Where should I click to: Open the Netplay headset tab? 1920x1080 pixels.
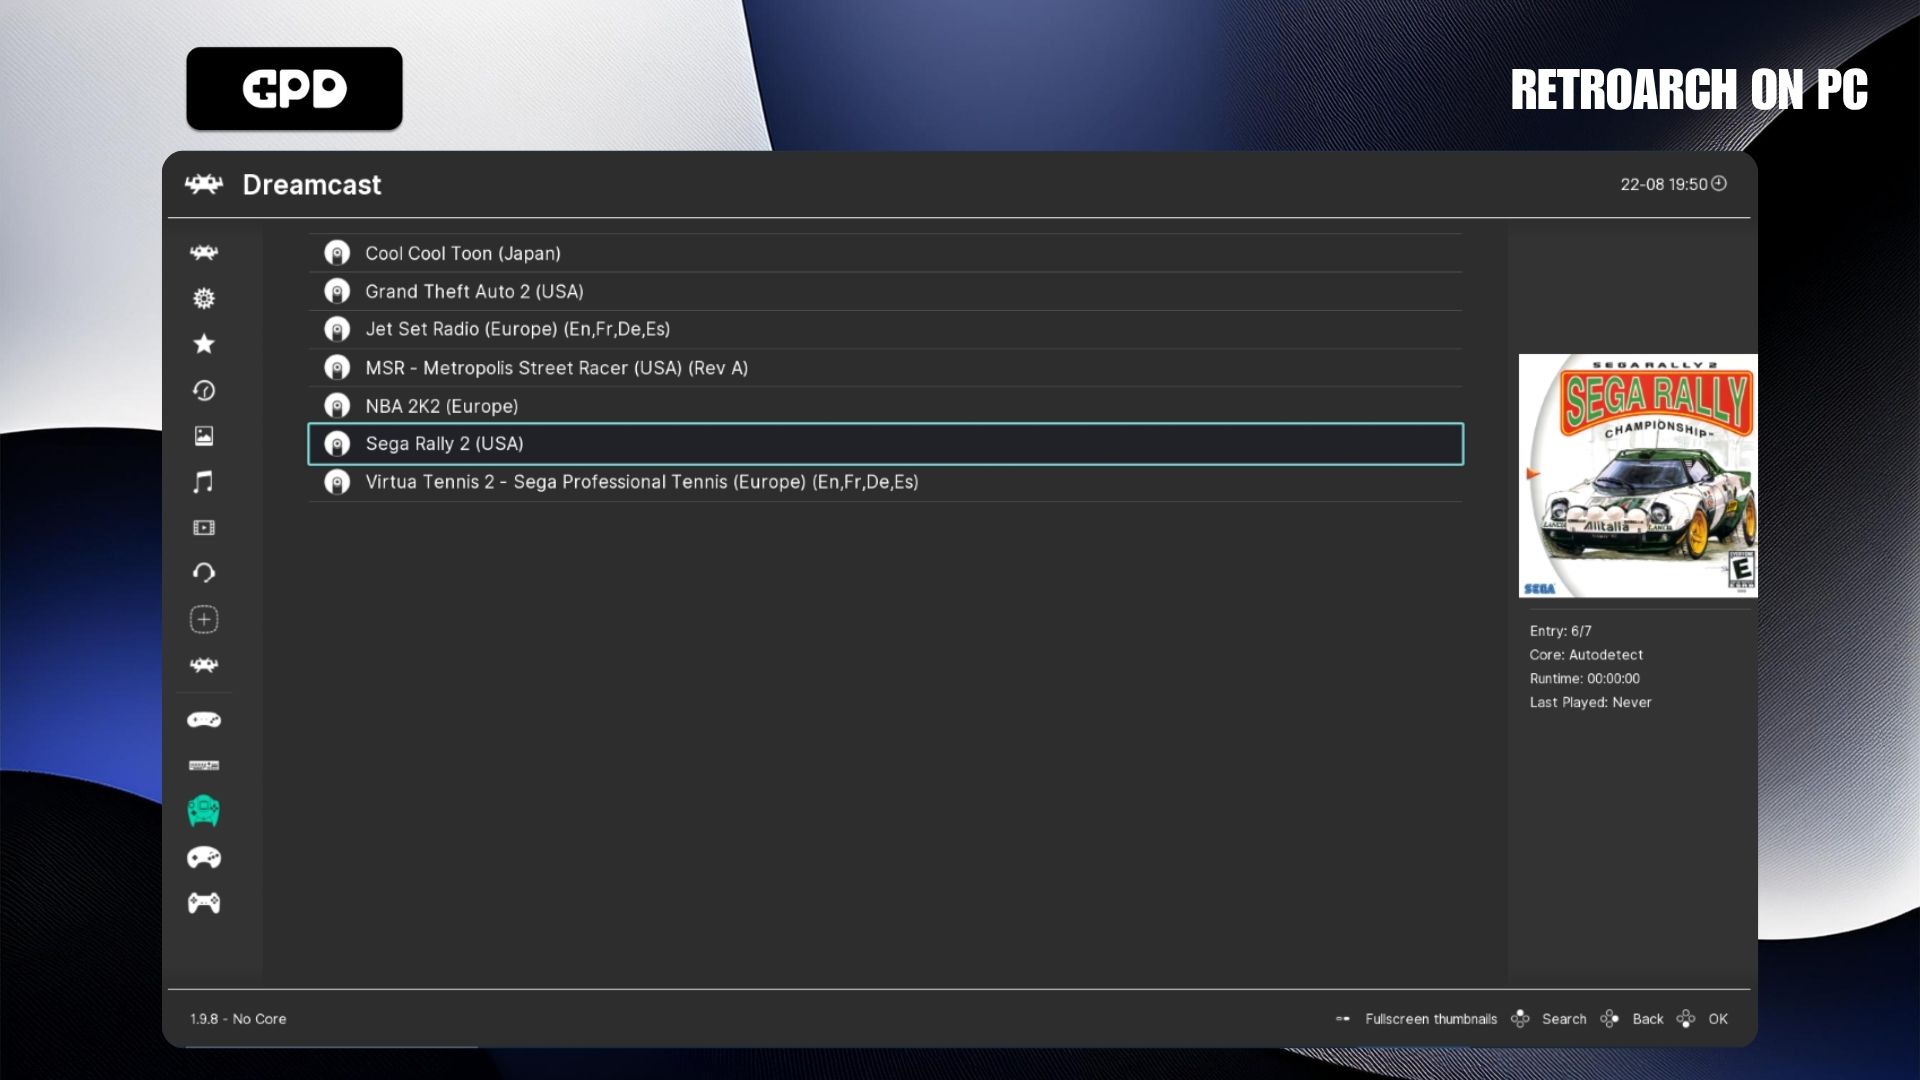pyautogui.click(x=204, y=573)
